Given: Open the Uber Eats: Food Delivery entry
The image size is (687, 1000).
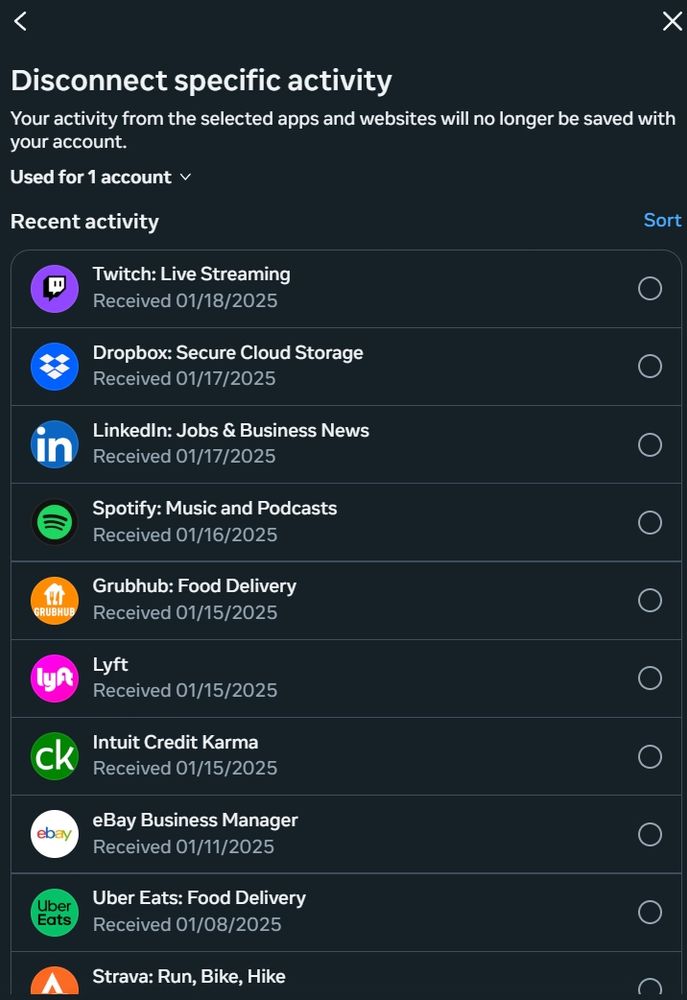Looking at the screenshot, I should [199, 911].
